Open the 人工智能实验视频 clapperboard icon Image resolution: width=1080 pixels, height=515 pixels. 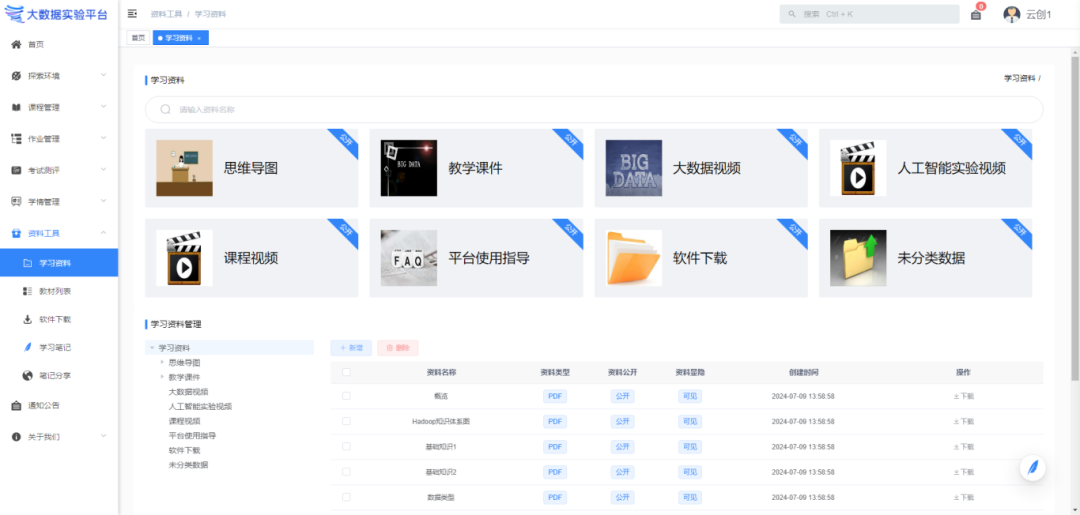click(858, 168)
